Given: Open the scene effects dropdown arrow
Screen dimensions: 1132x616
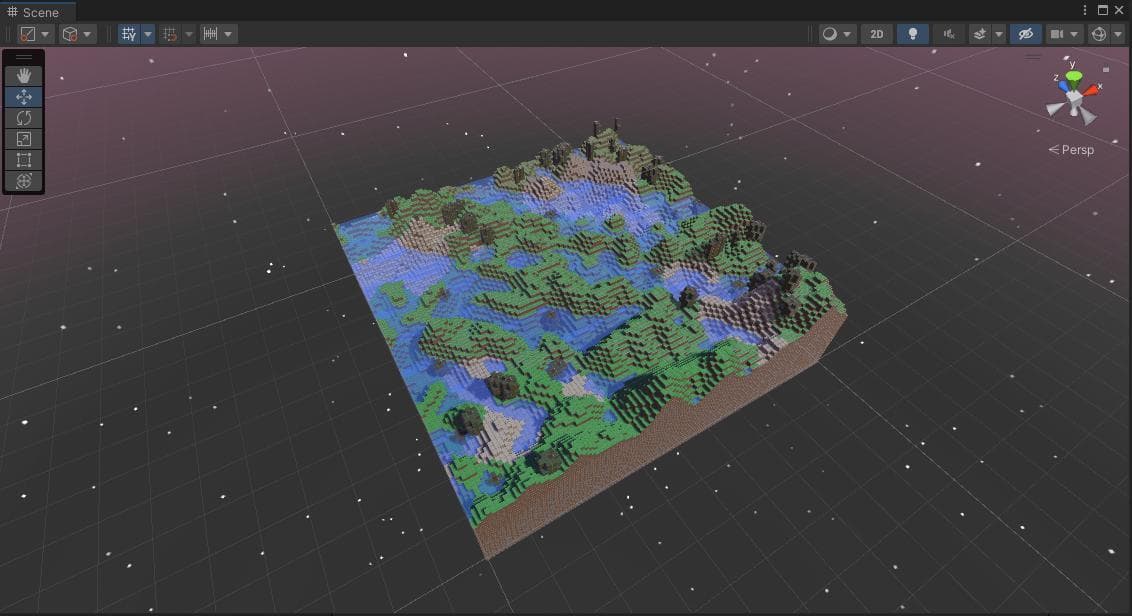Looking at the screenshot, I should point(998,34).
